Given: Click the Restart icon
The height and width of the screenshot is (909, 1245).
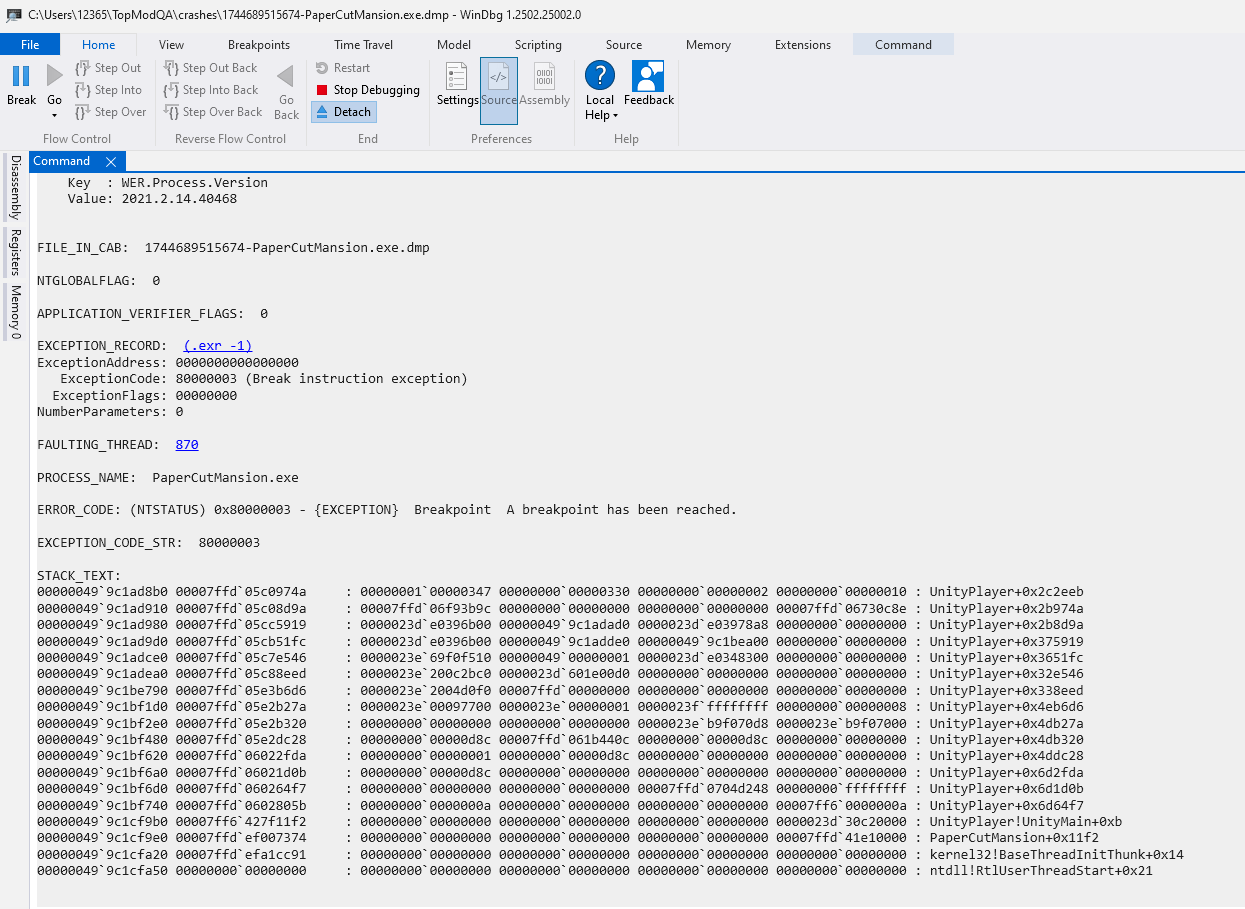Looking at the screenshot, I should click(x=322, y=68).
